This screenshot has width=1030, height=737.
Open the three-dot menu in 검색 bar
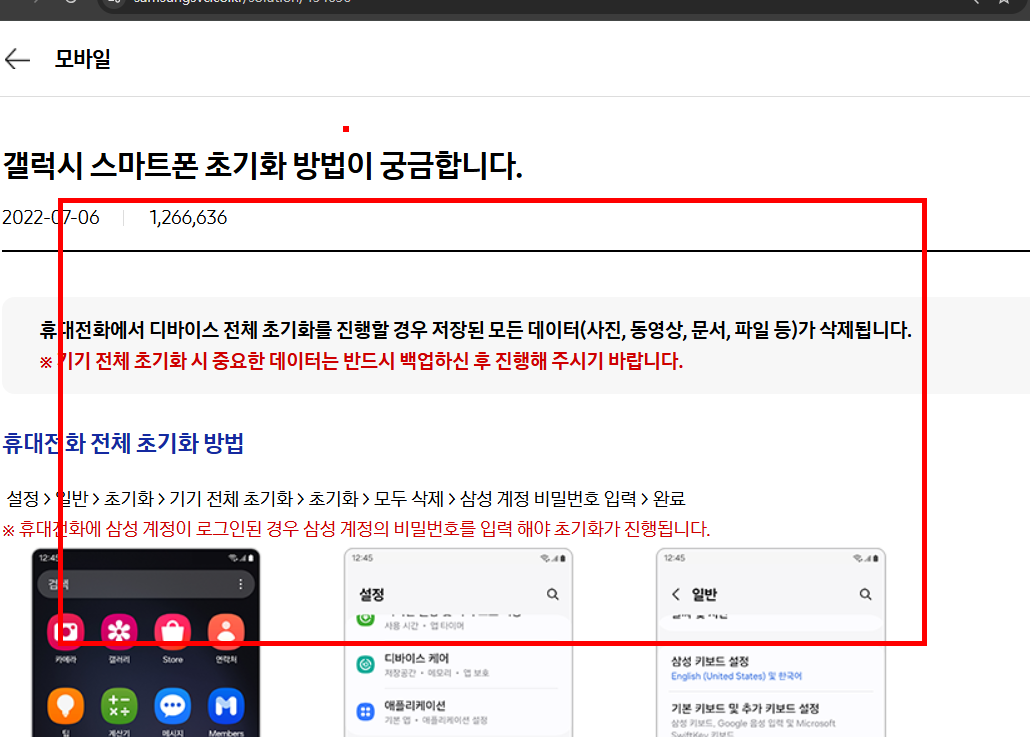click(x=239, y=583)
